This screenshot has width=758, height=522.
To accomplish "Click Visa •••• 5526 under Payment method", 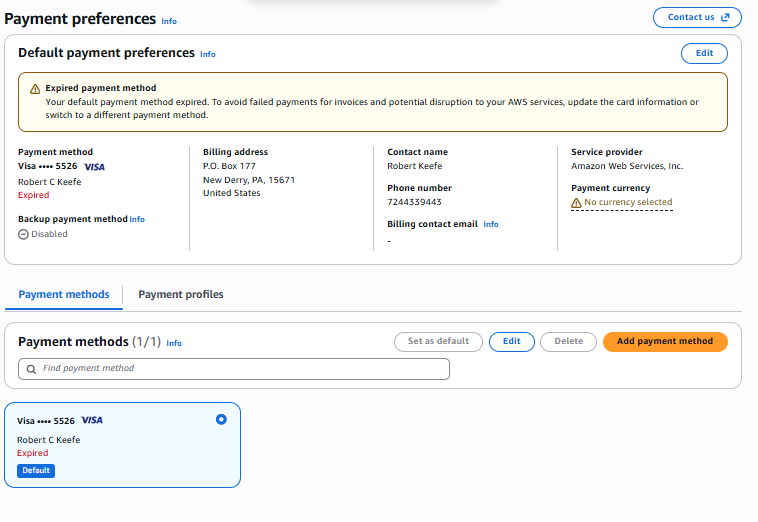I will click(x=47, y=166).
